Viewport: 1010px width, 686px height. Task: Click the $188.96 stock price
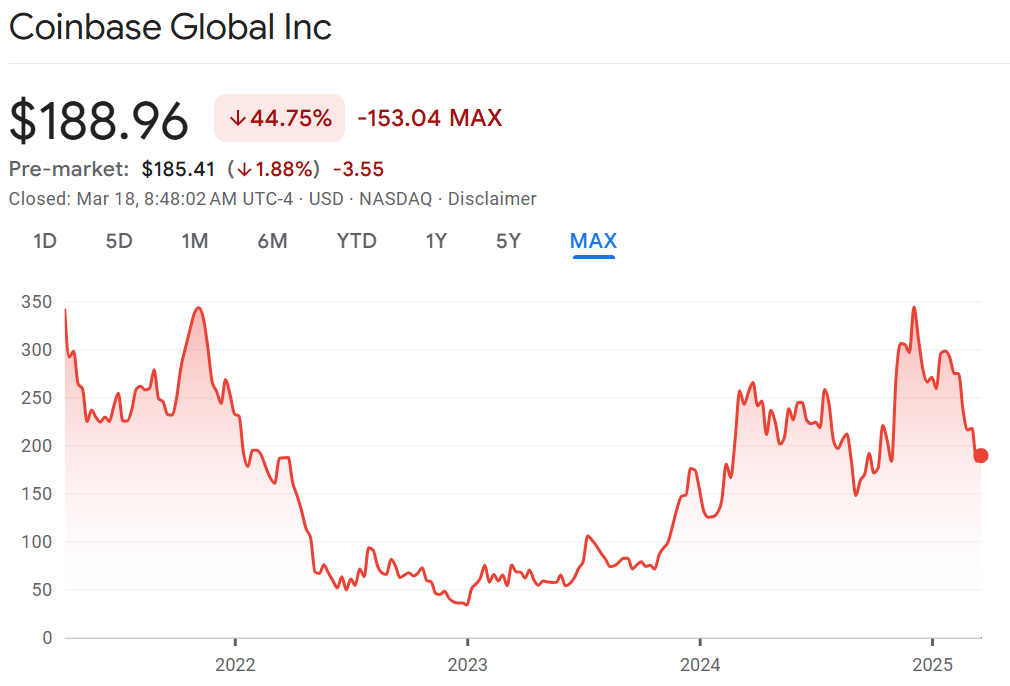(x=99, y=121)
